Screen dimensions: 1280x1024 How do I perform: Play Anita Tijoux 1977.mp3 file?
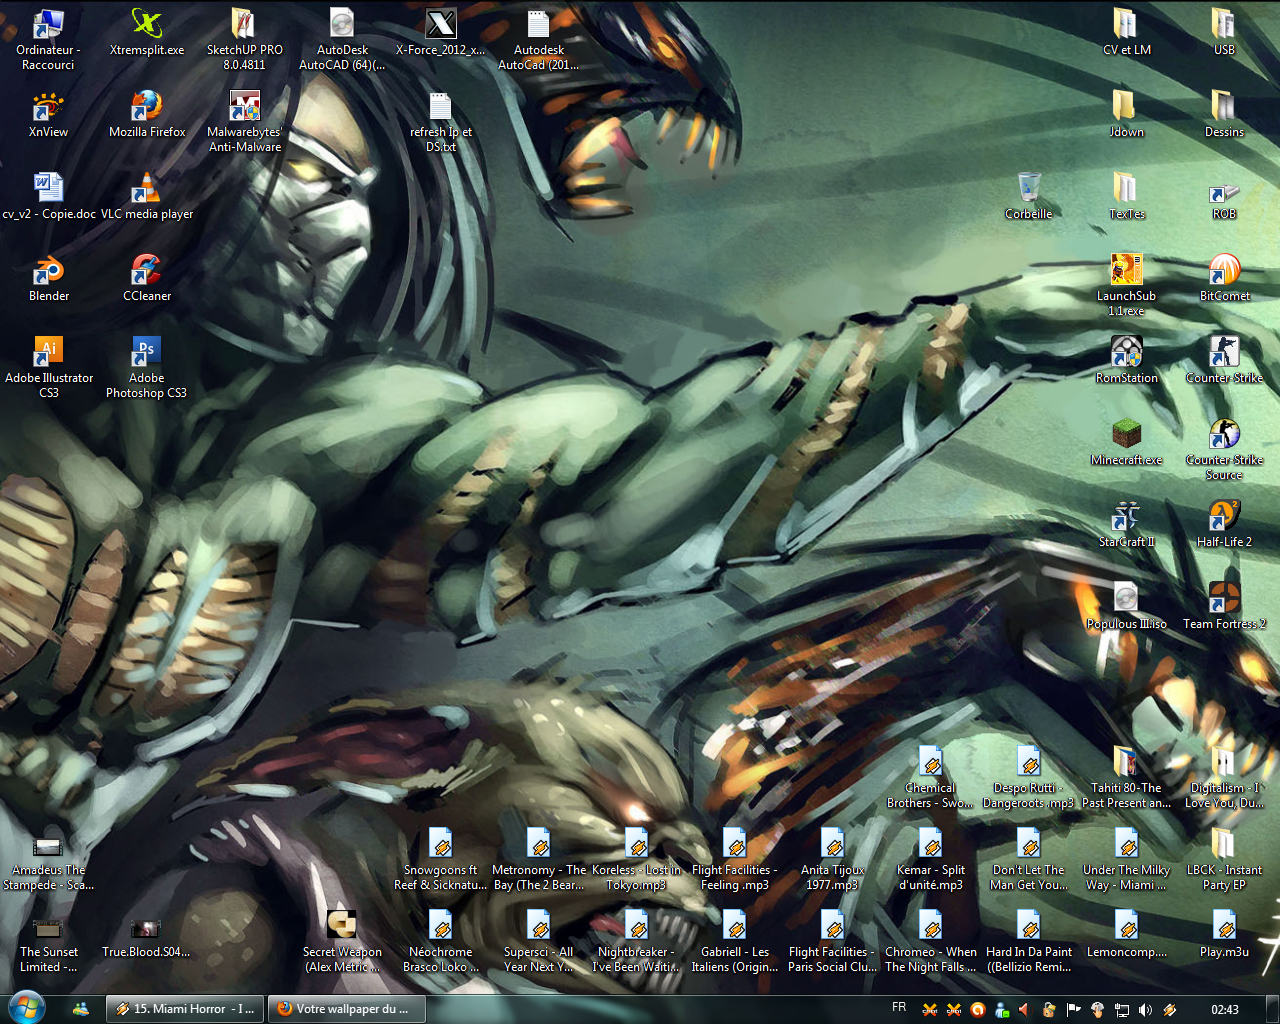(x=832, y=860)
